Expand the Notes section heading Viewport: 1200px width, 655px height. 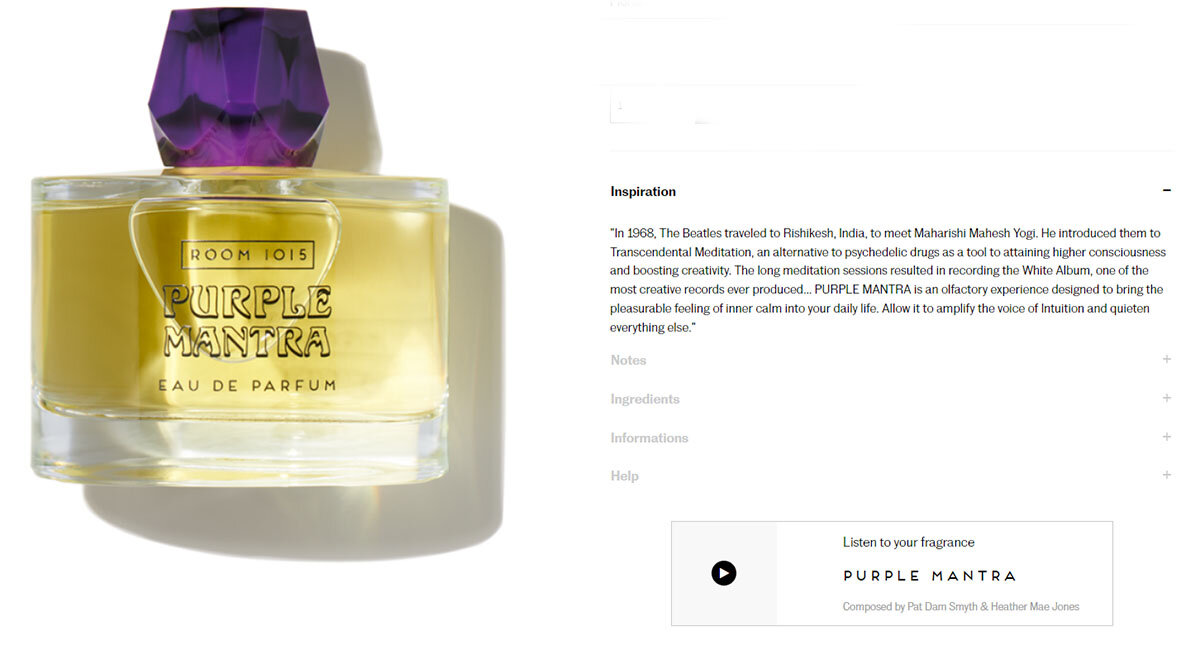(x=628, y=360)
